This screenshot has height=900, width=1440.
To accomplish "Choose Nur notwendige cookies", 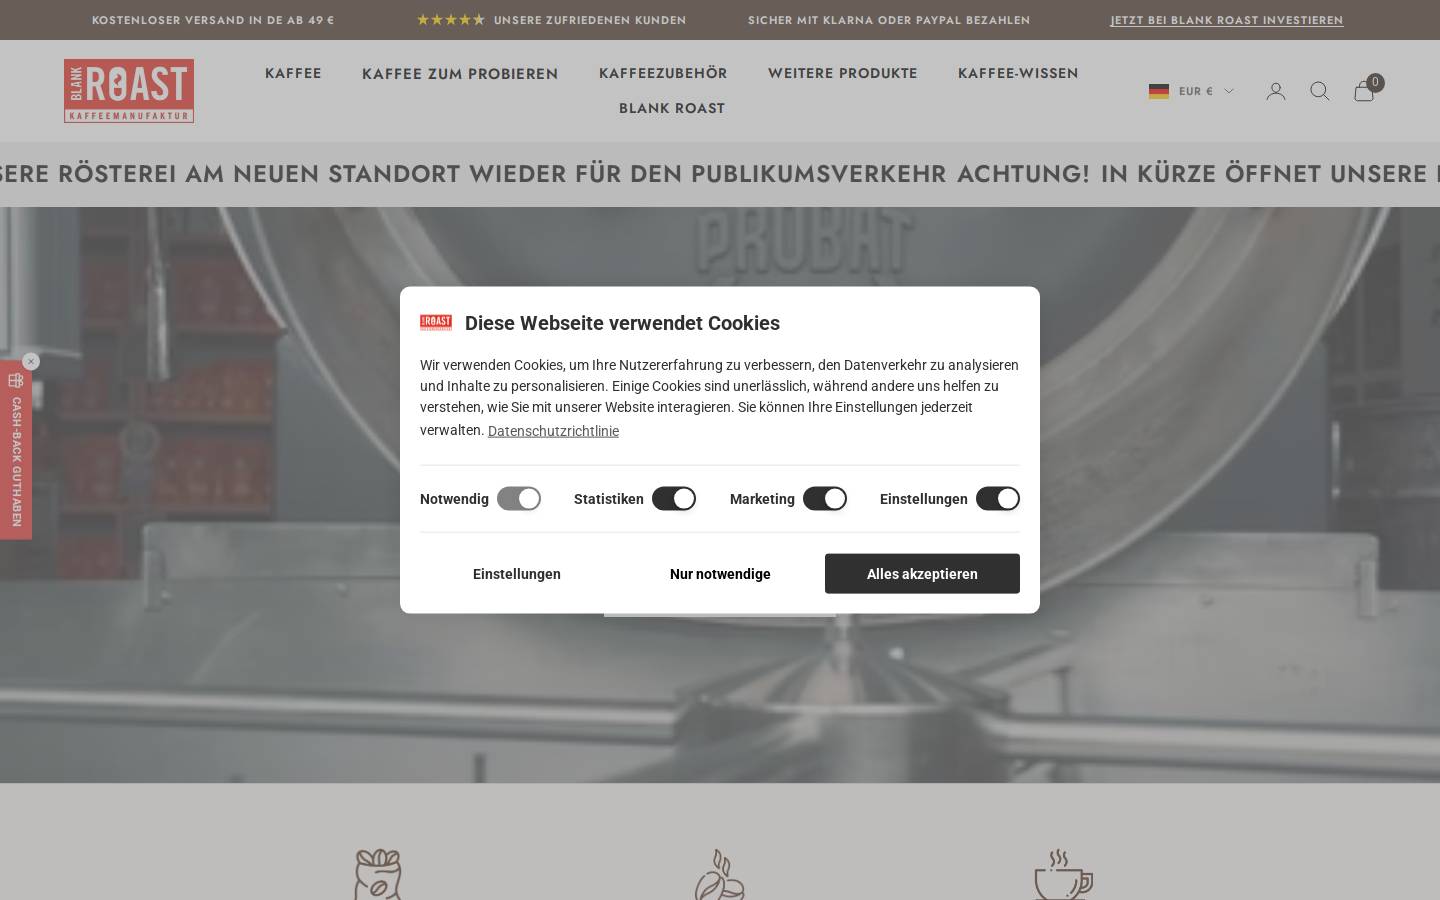I will tap(720, 574).
